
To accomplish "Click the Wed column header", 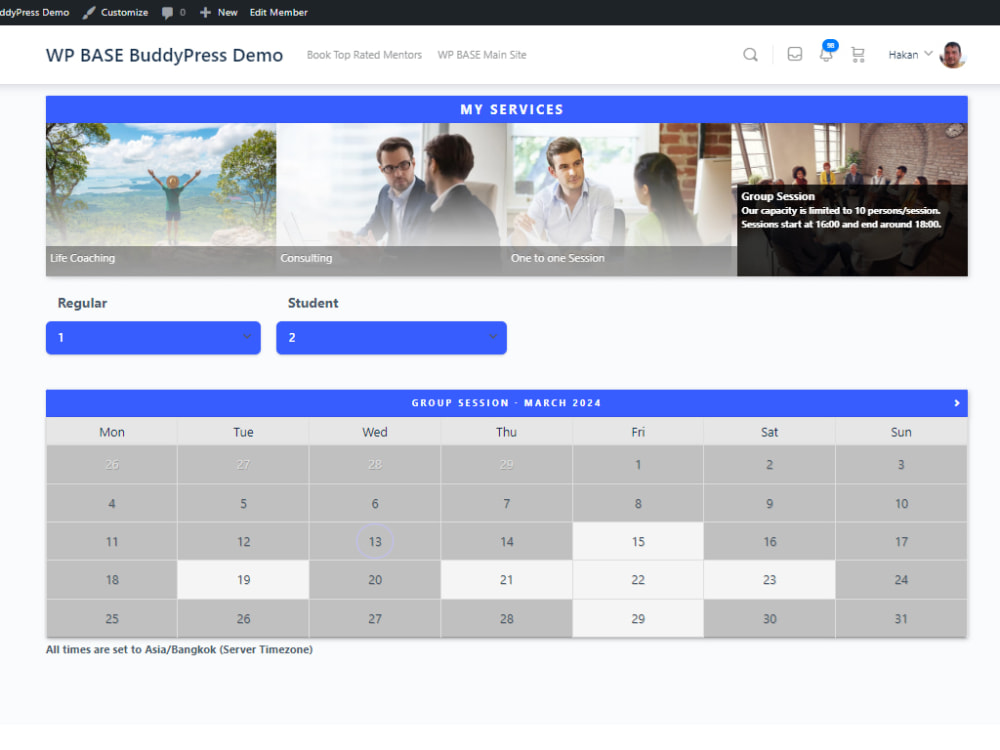I will click(x=375, y=432).
